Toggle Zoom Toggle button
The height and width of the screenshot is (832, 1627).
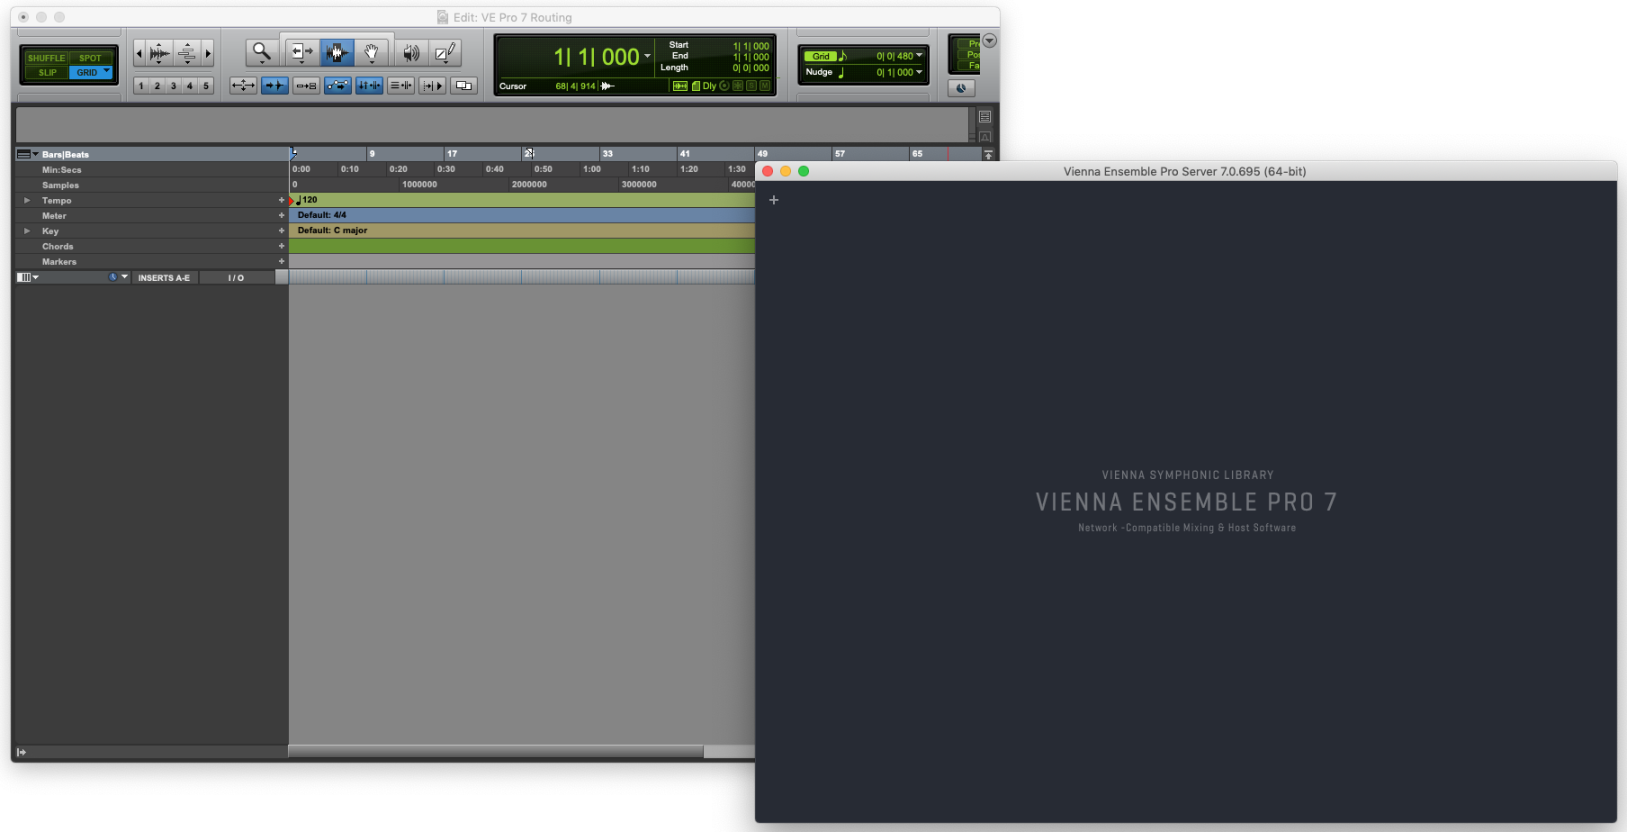[243, 86]
